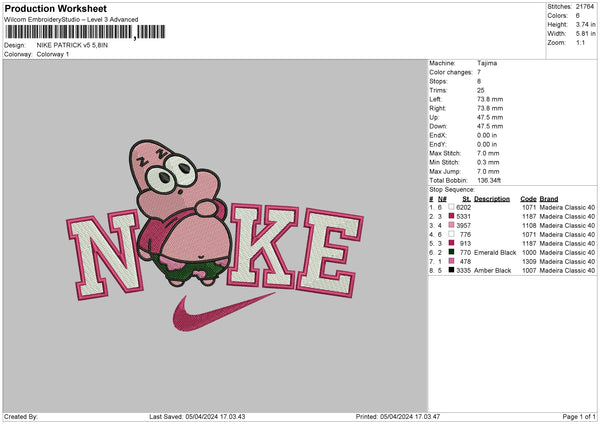
Task: Click the 'St.' column header
Action: pyautogui.click(x=466, y=199)
